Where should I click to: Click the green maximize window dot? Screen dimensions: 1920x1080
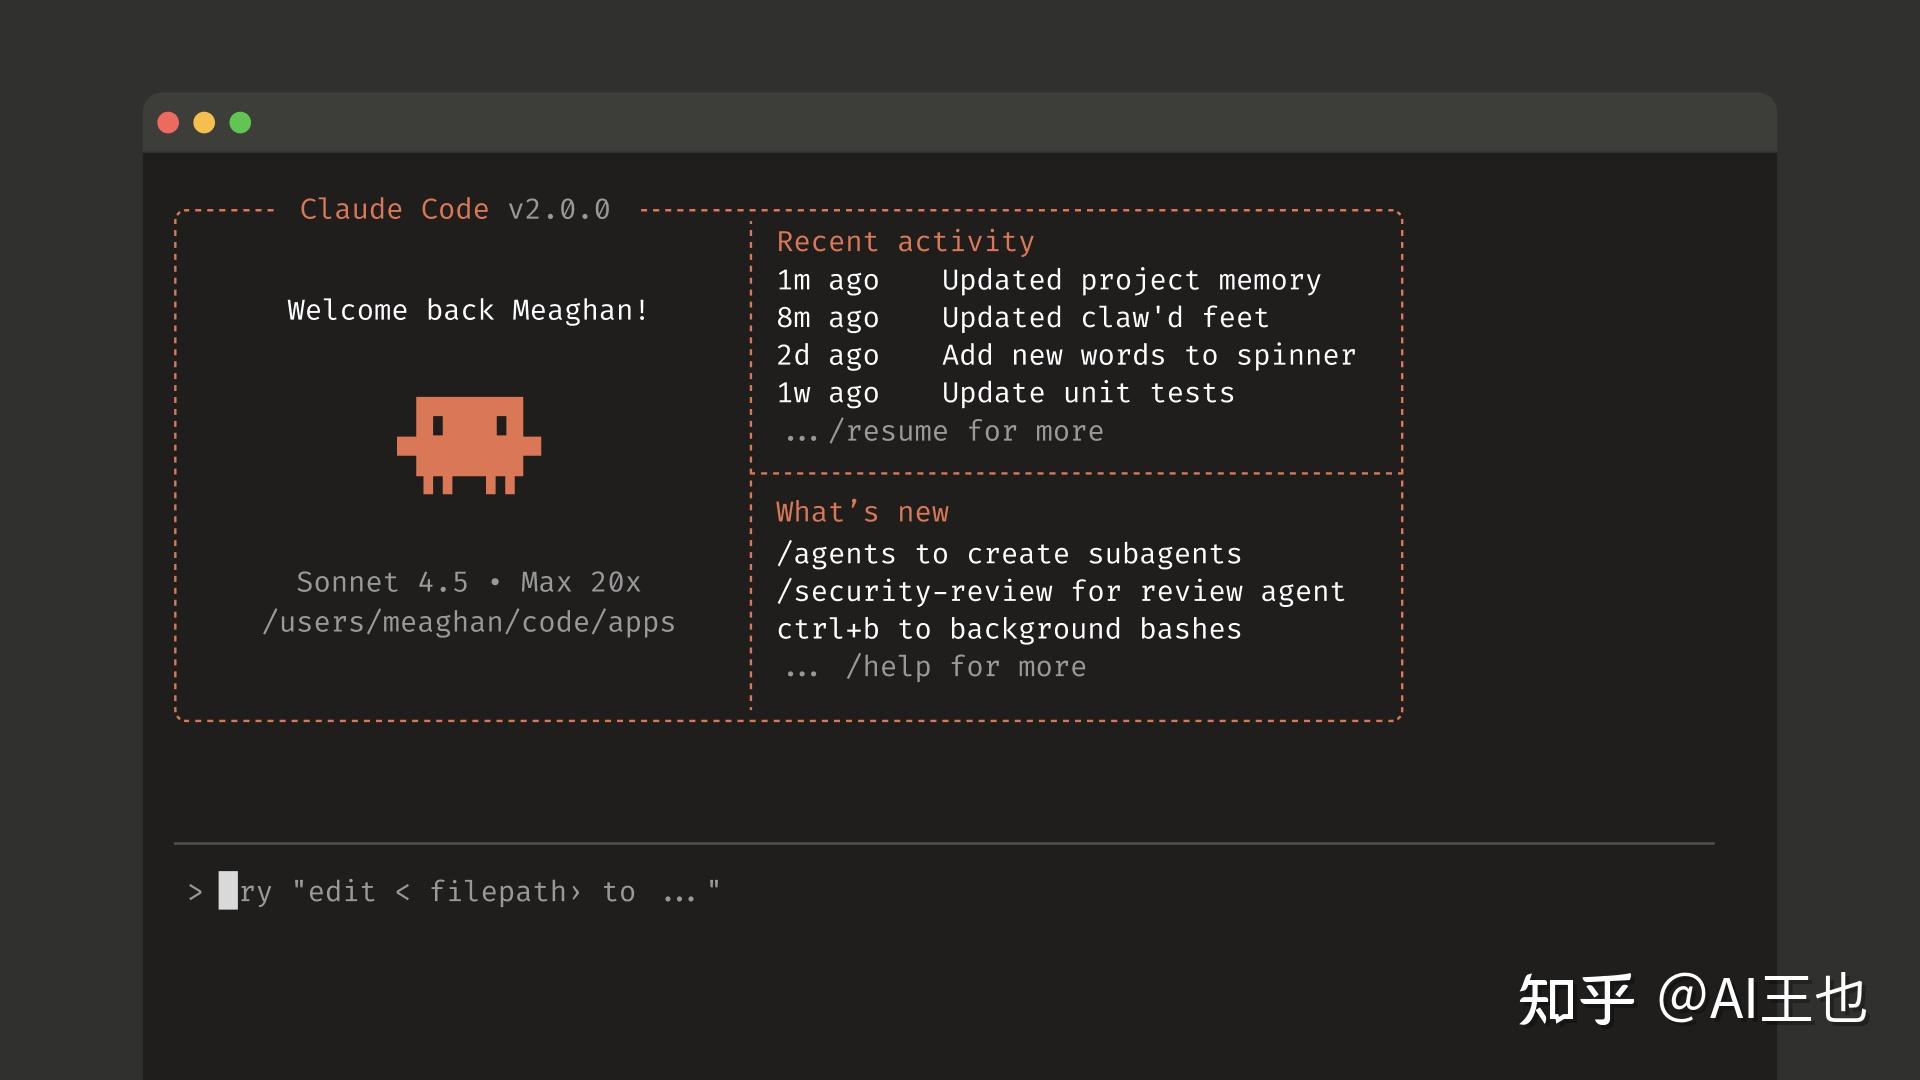pyautogui.click(x=240, y=123)
